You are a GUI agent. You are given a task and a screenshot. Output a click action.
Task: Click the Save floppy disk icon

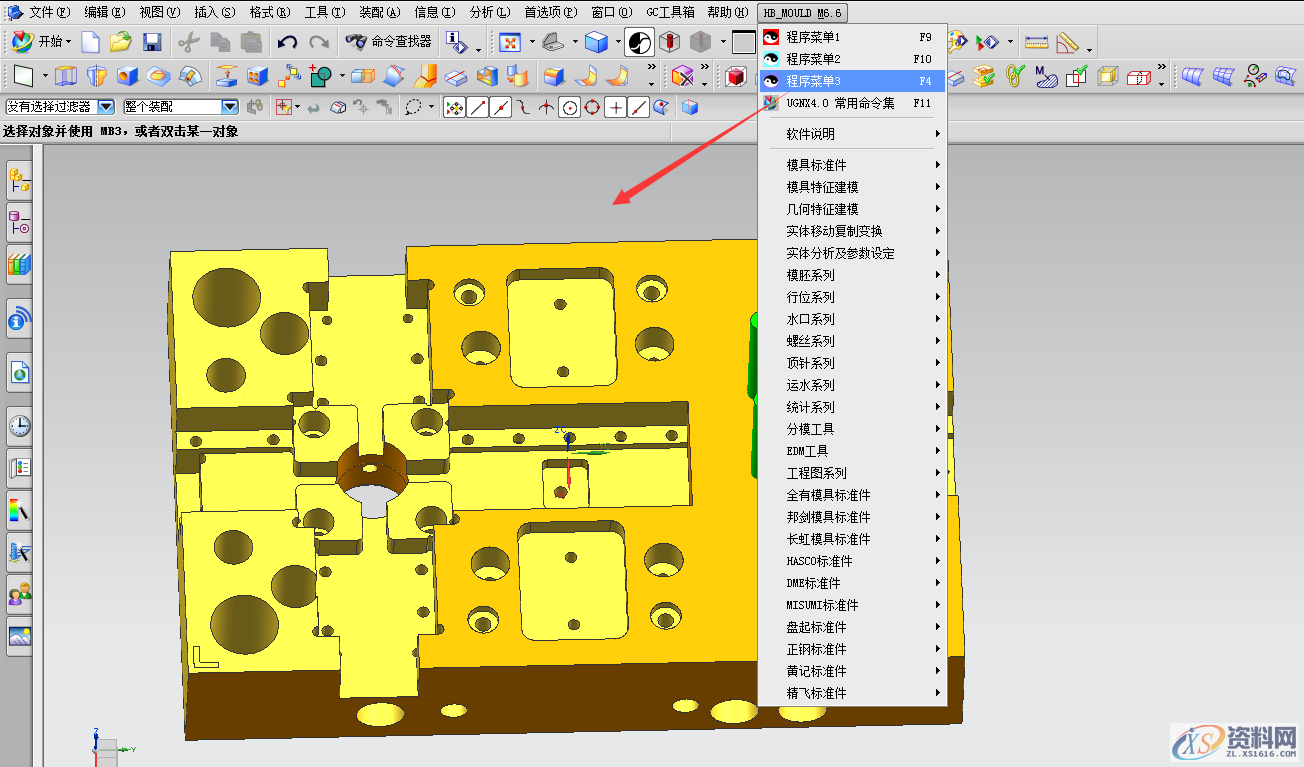152,42
